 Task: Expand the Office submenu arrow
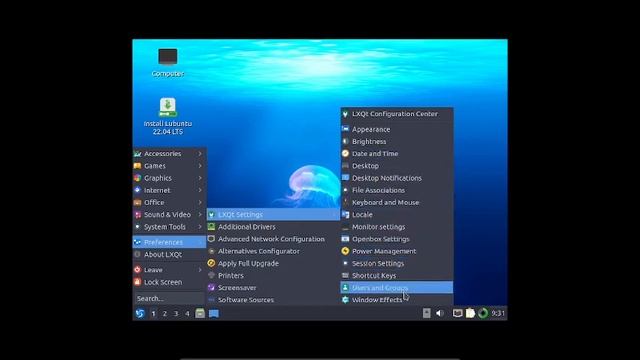pyautogui.click(x=200, y=202)
